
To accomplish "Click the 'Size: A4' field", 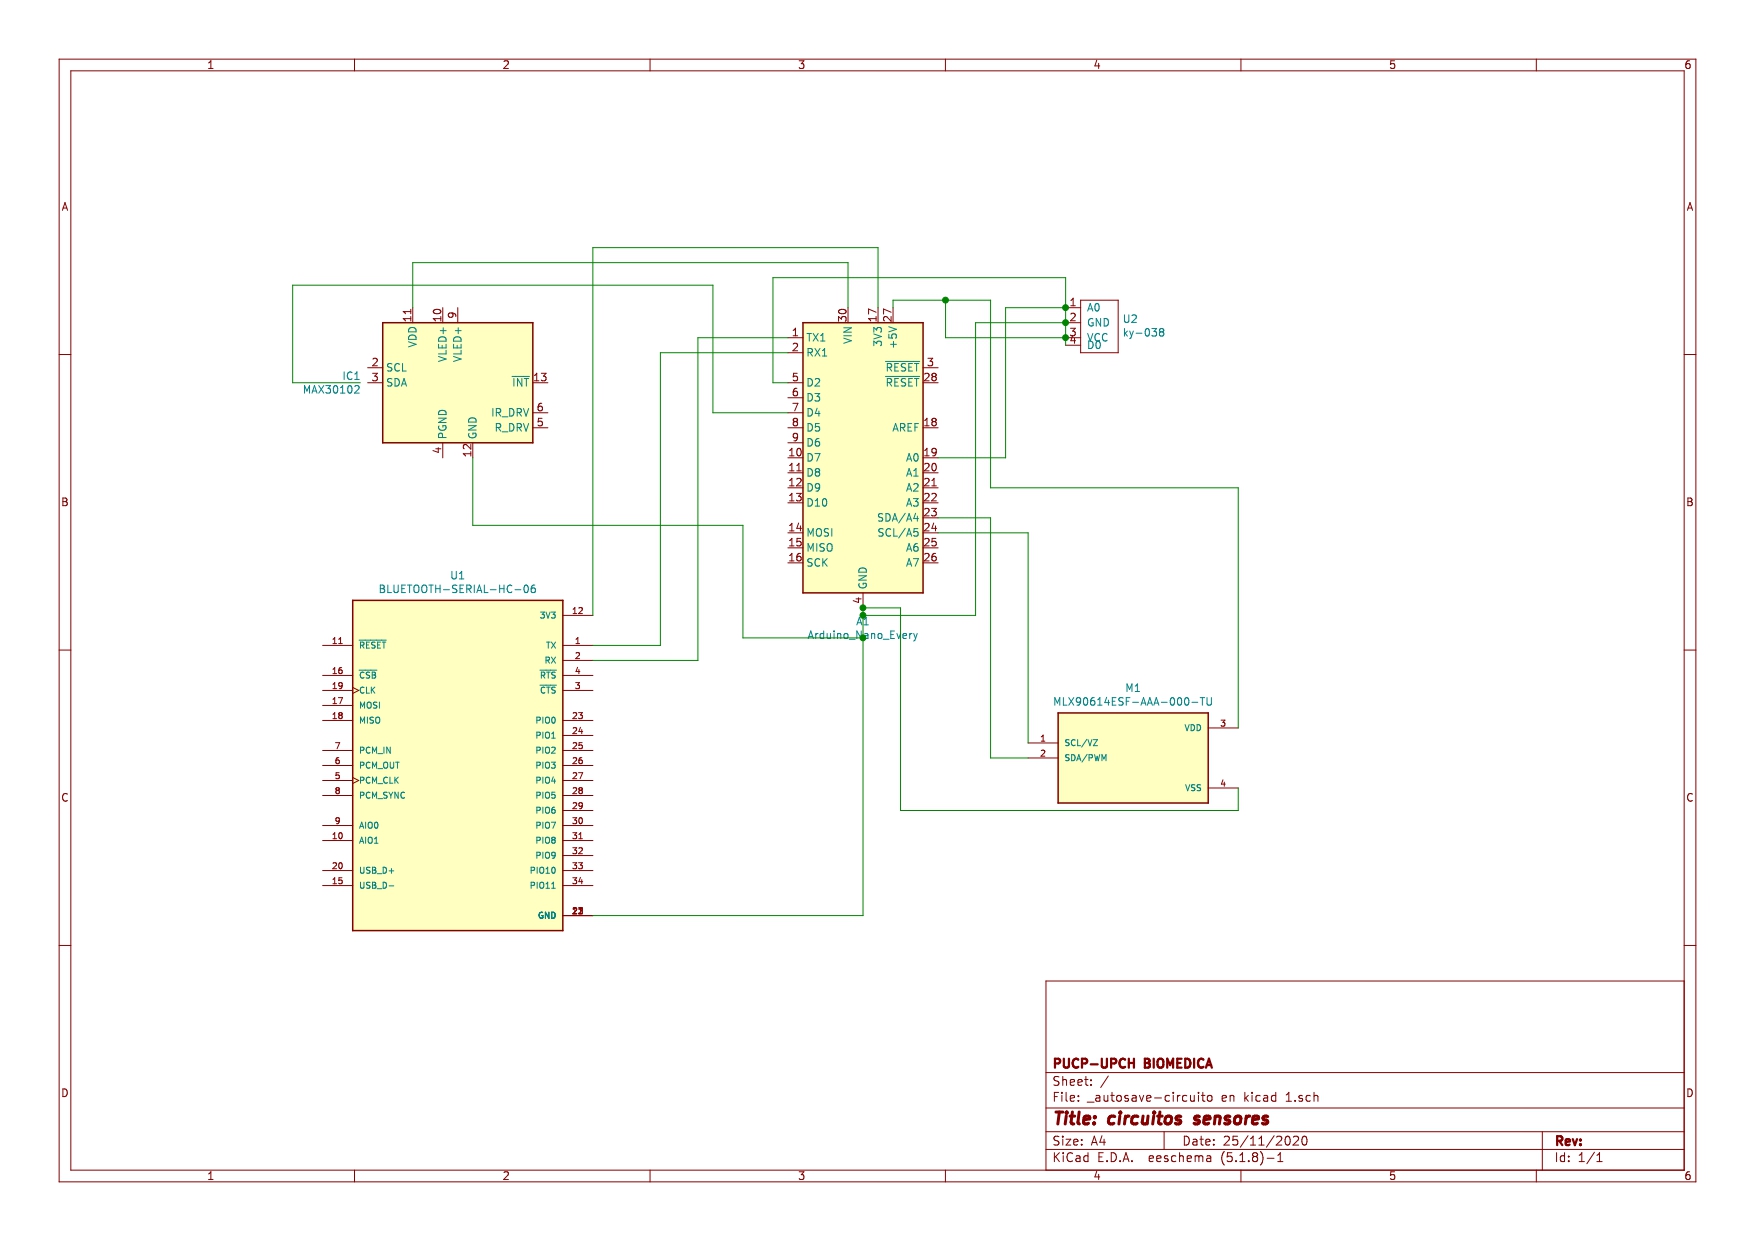I will (1079, 1141).
